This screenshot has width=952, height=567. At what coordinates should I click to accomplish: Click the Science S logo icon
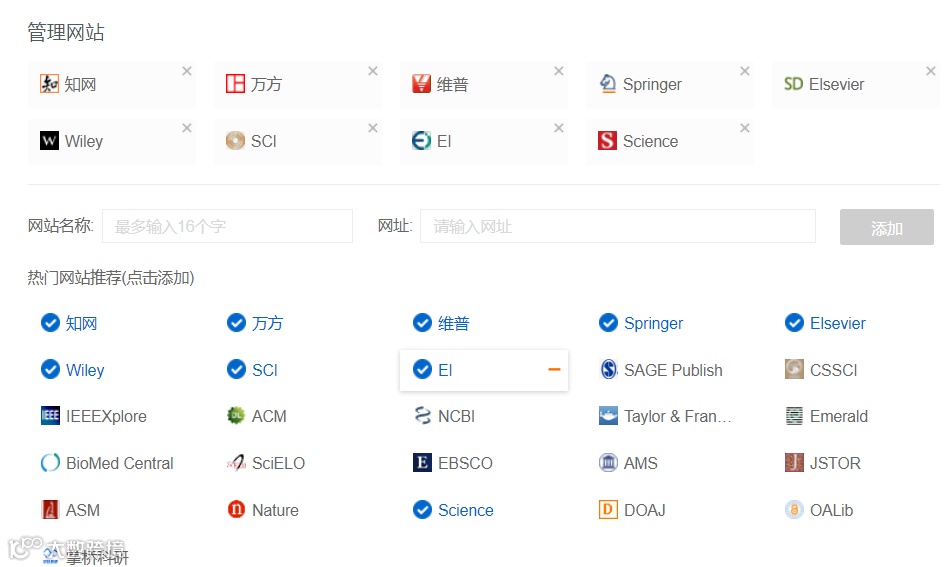tap(607, 141)
